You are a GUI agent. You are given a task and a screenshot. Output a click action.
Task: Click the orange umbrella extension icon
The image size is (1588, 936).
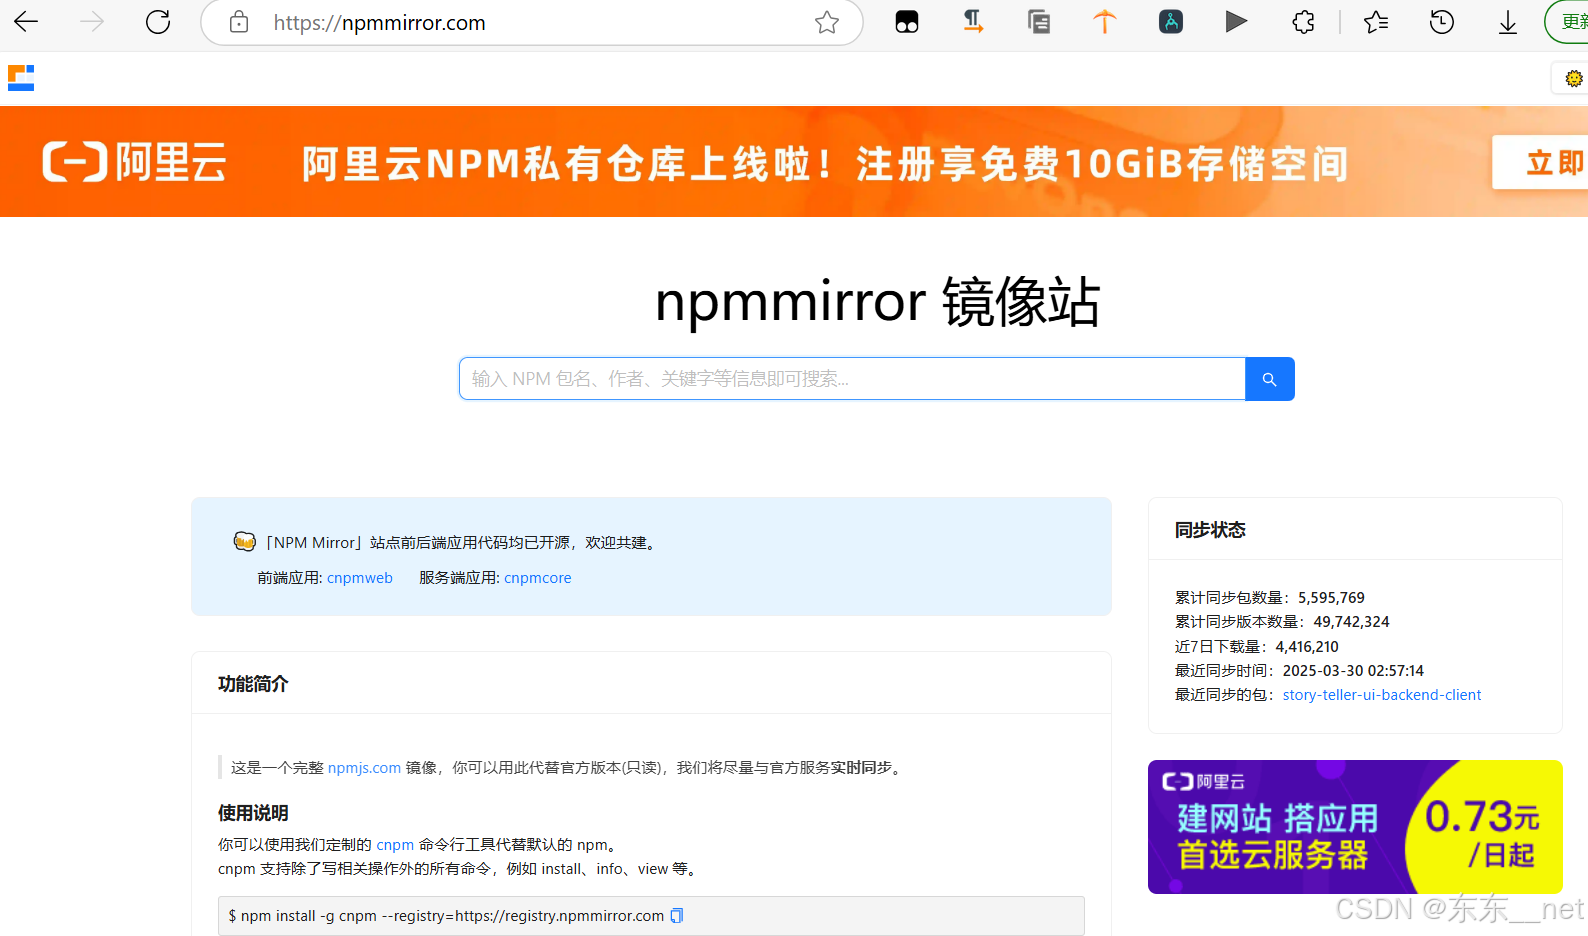click(x=1105, y=21)
